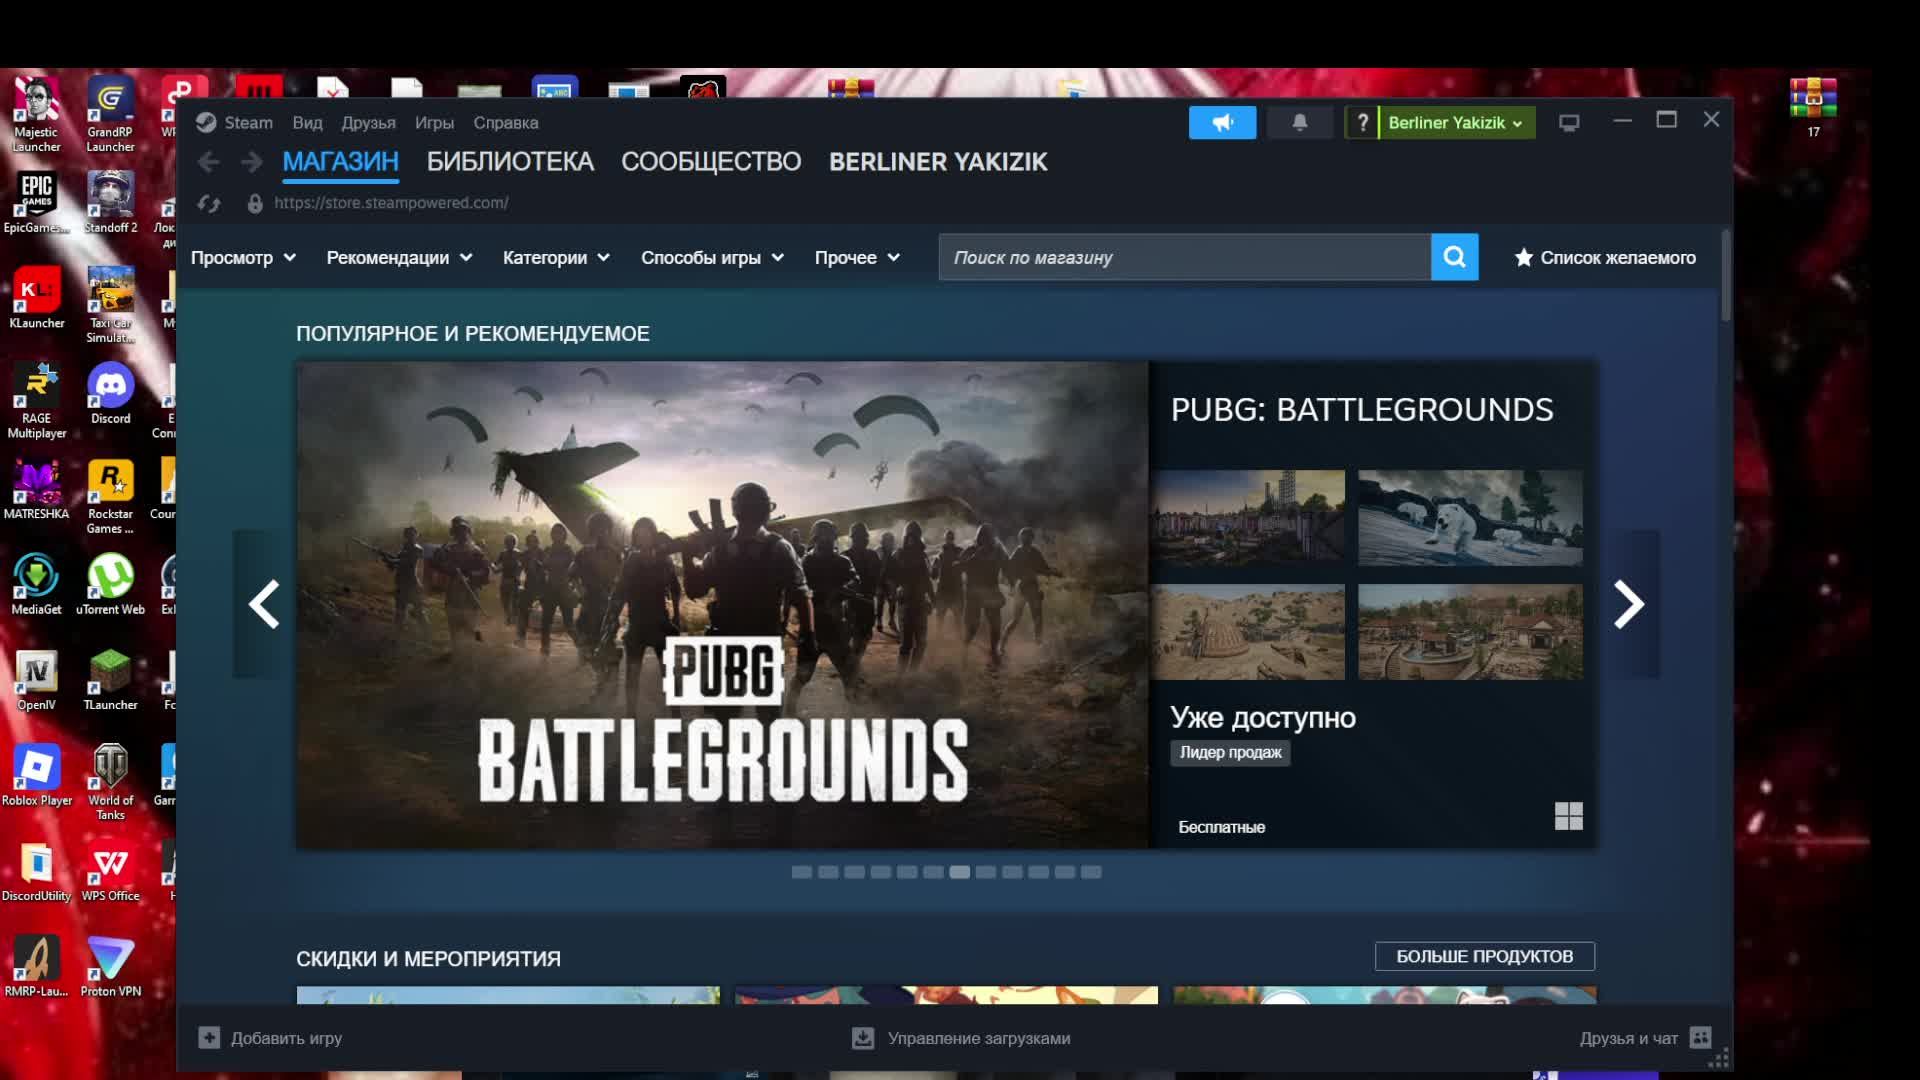1920x1080 pixels.
Task: Switch to the БИБЛИОТЕКА tab
Action: coord(510,161)
